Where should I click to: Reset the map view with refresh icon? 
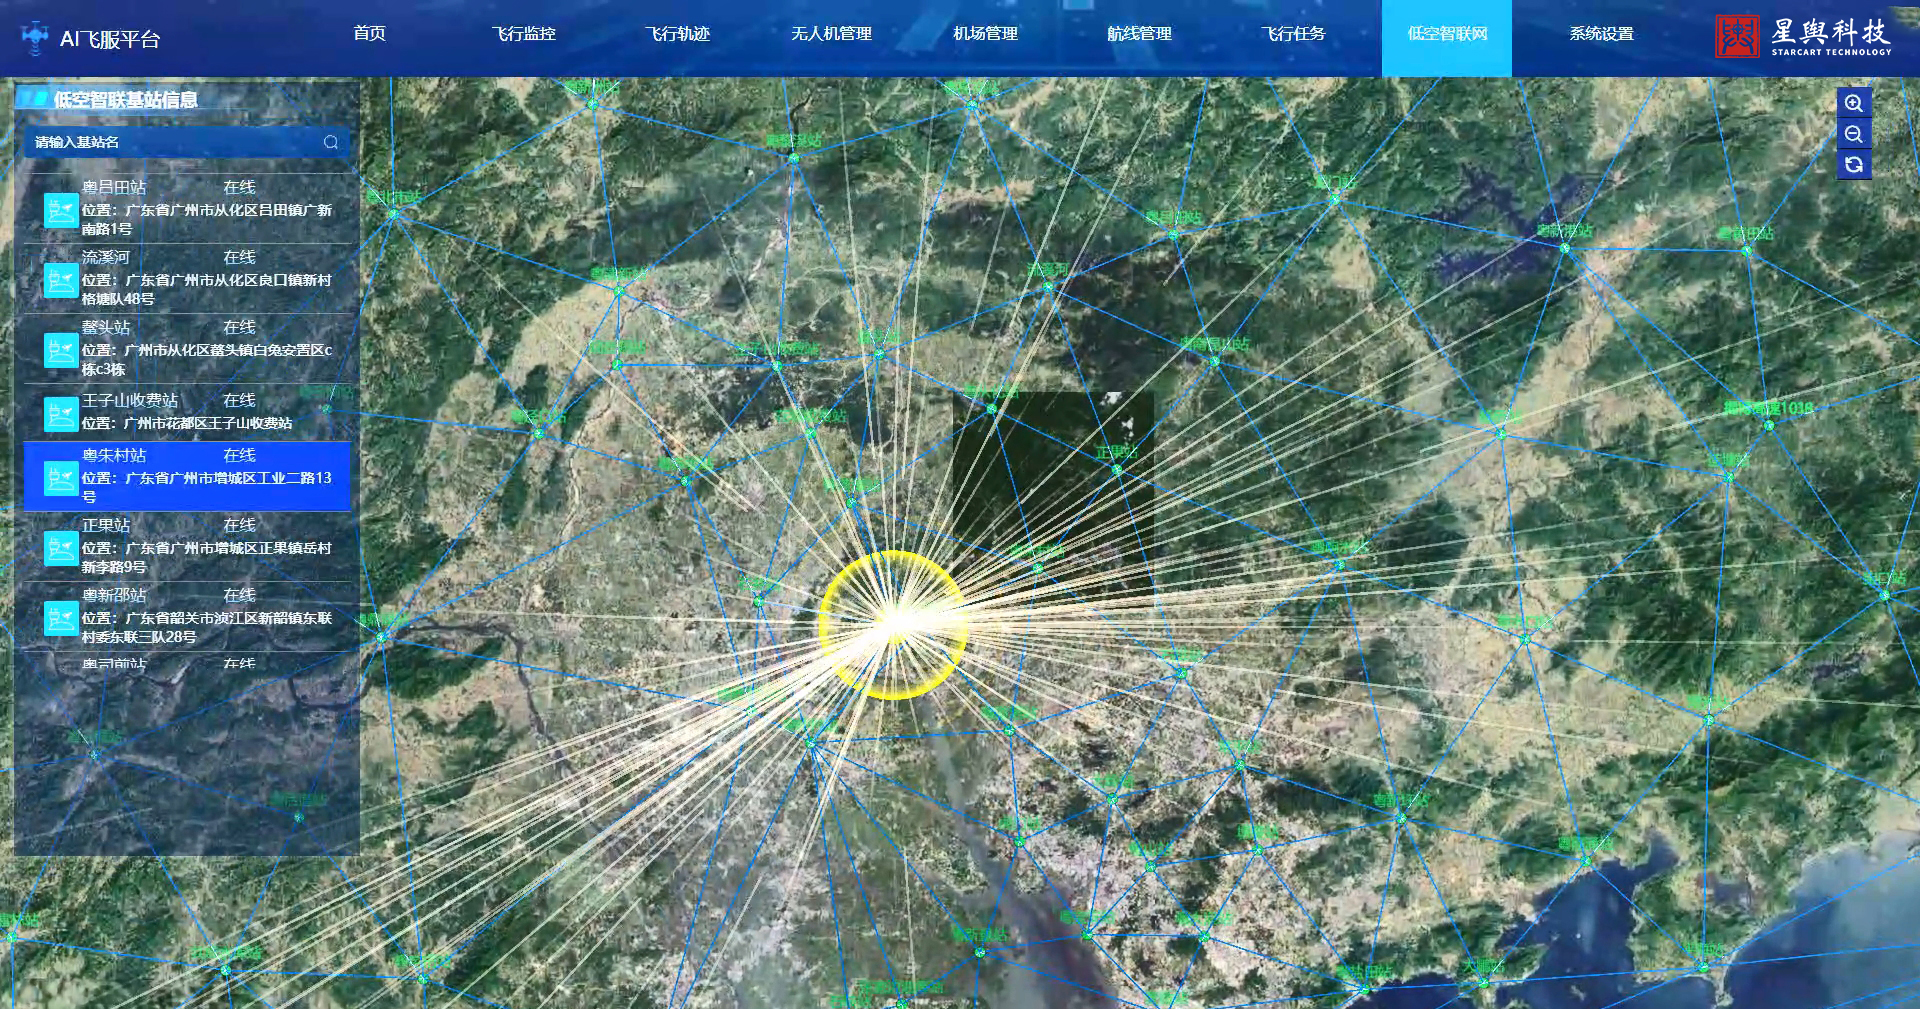tap(1853, 164)
